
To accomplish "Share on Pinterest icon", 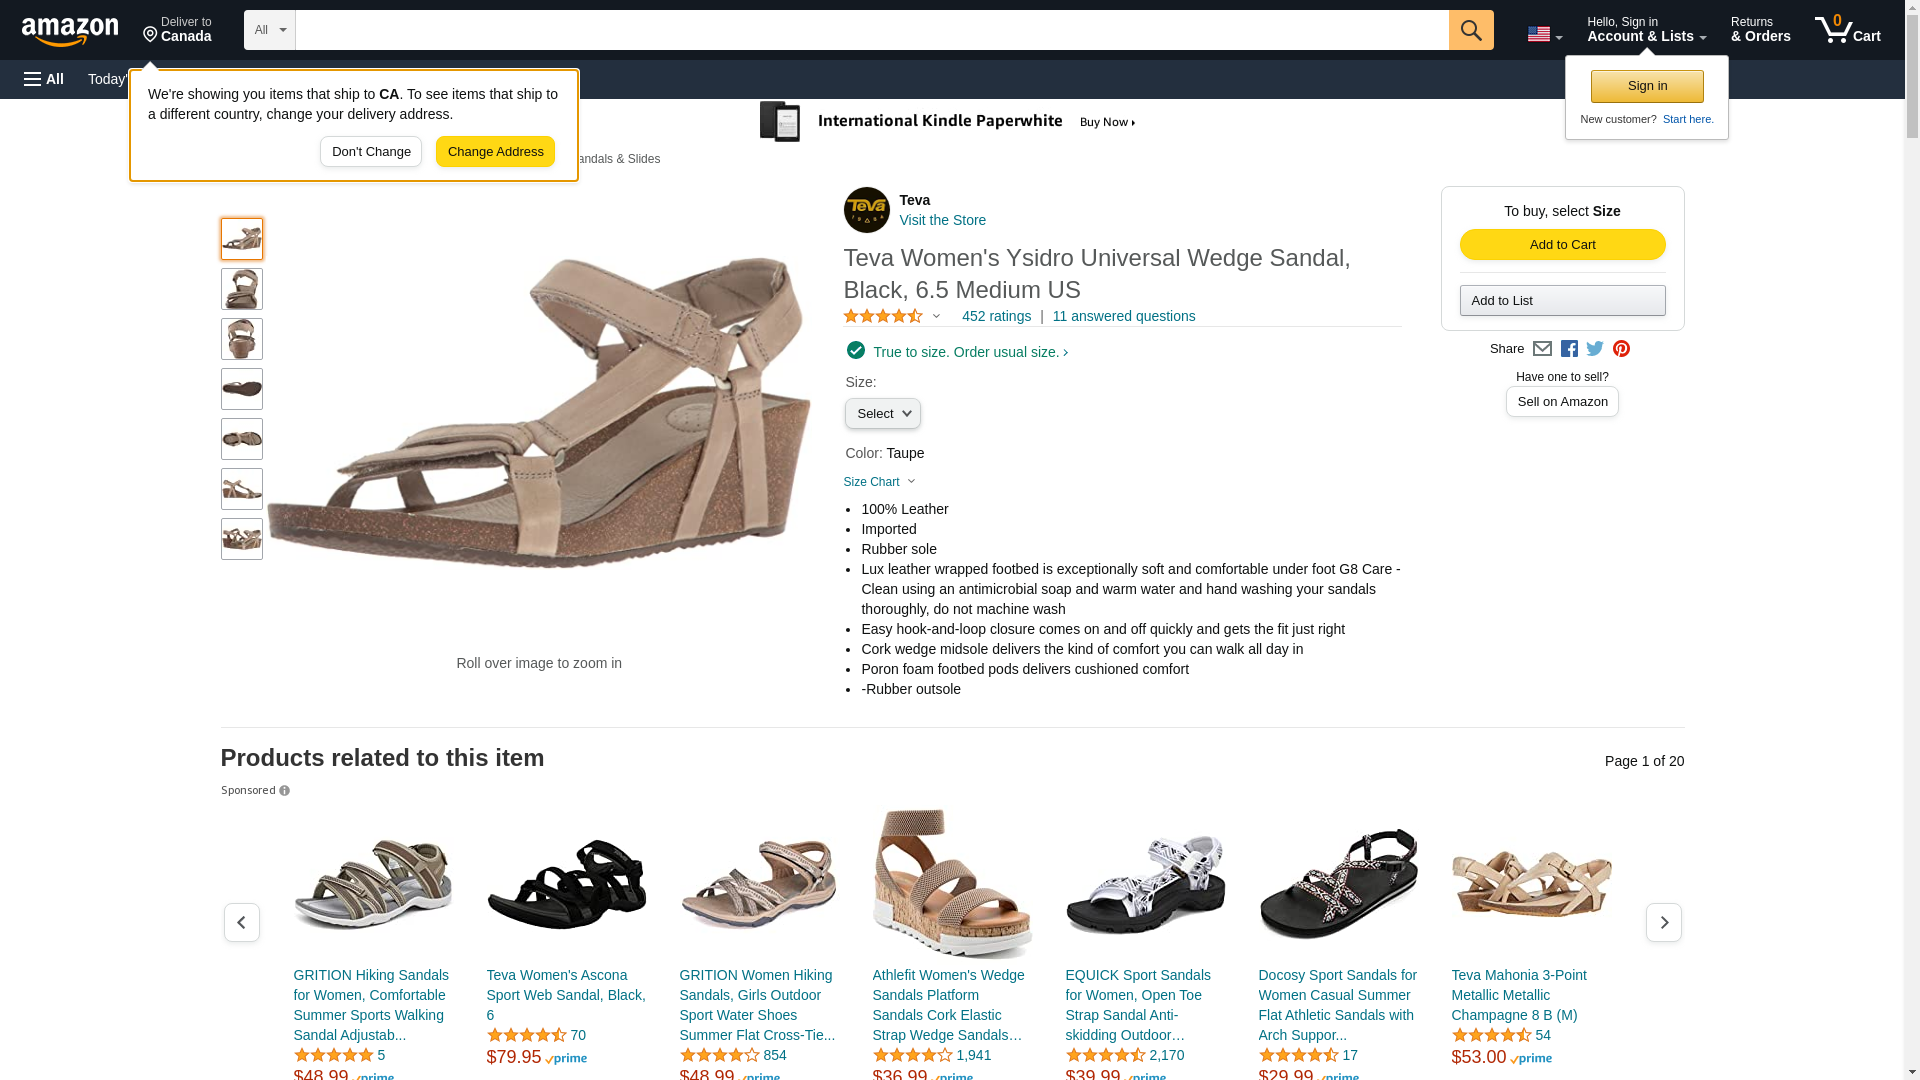I will (x=1621, y=349).
